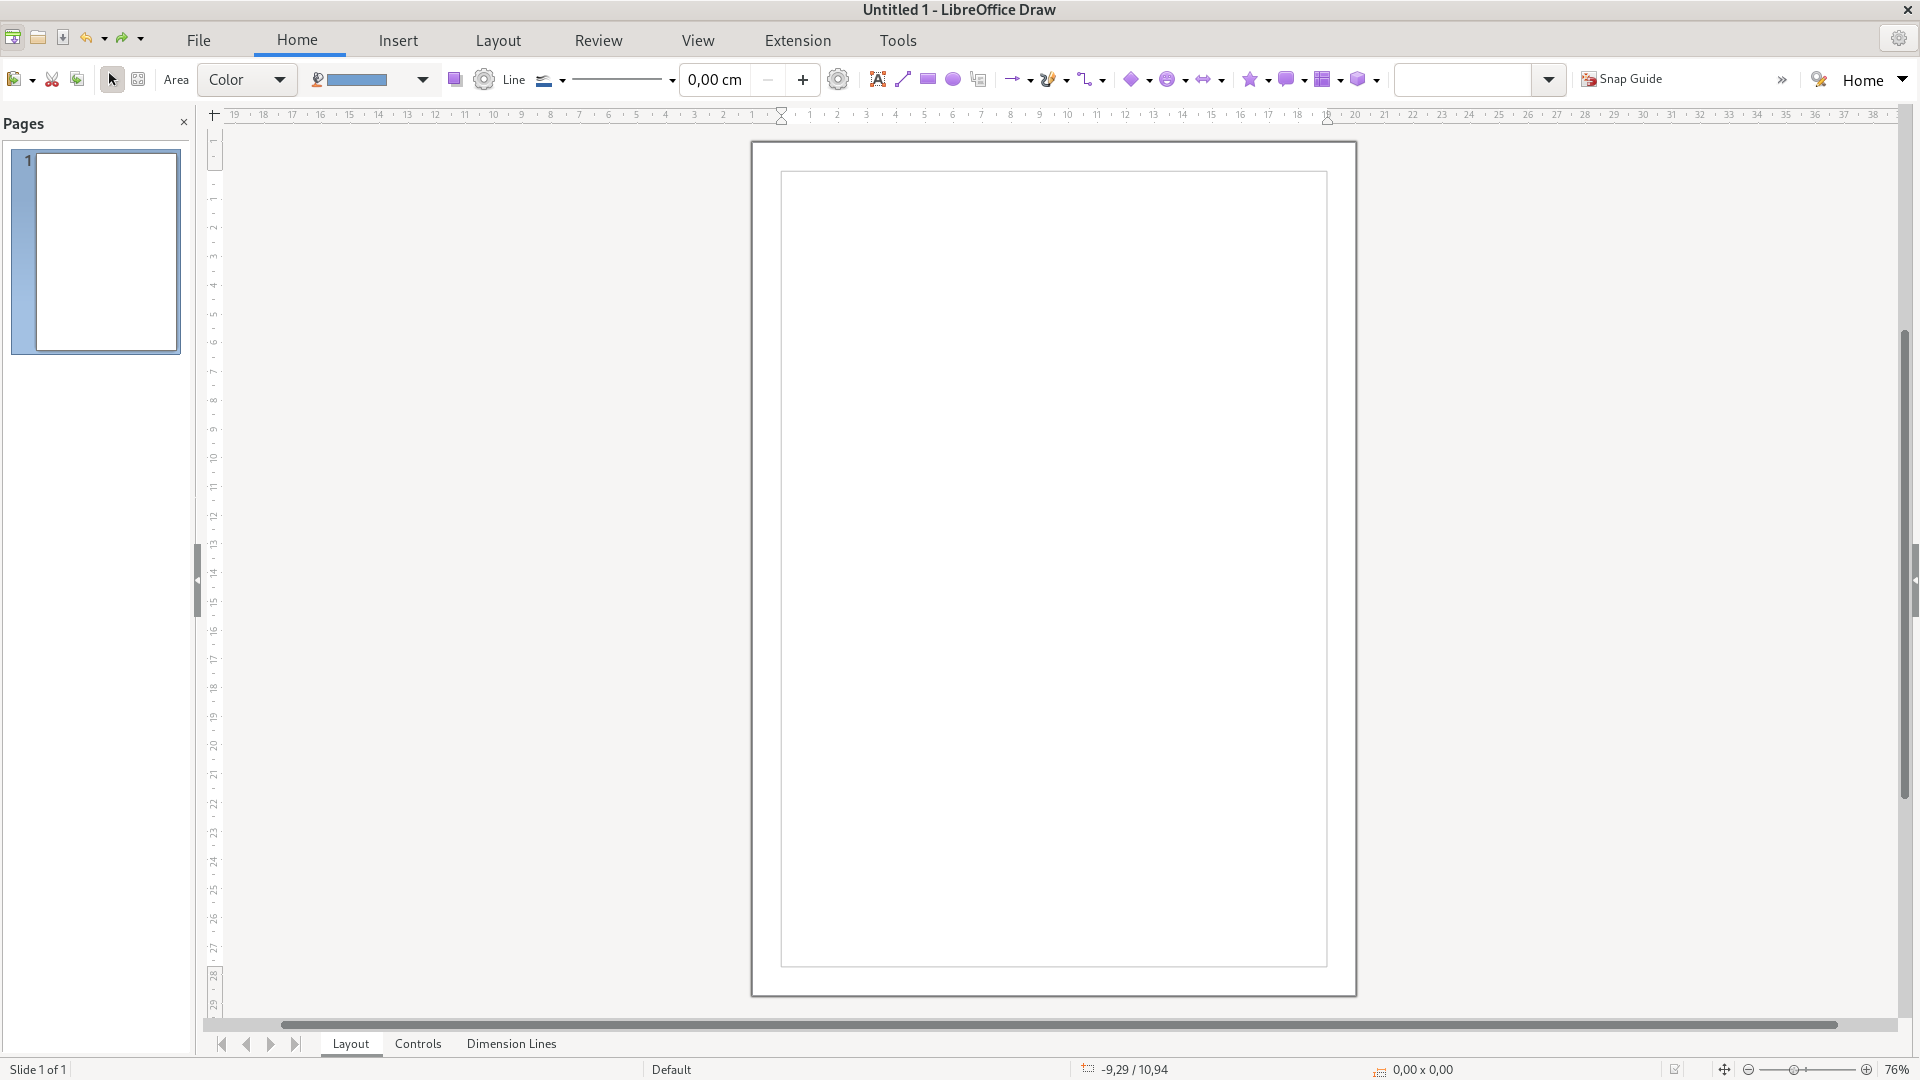Select the Ellipse shape tool
The height and width of the screenshot is (1080, 1920).
point(953,79)
